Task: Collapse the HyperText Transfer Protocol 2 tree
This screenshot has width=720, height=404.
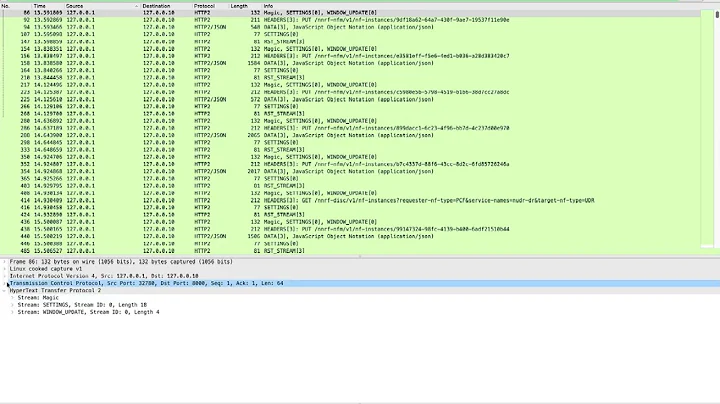Action: tap(5, 291)
